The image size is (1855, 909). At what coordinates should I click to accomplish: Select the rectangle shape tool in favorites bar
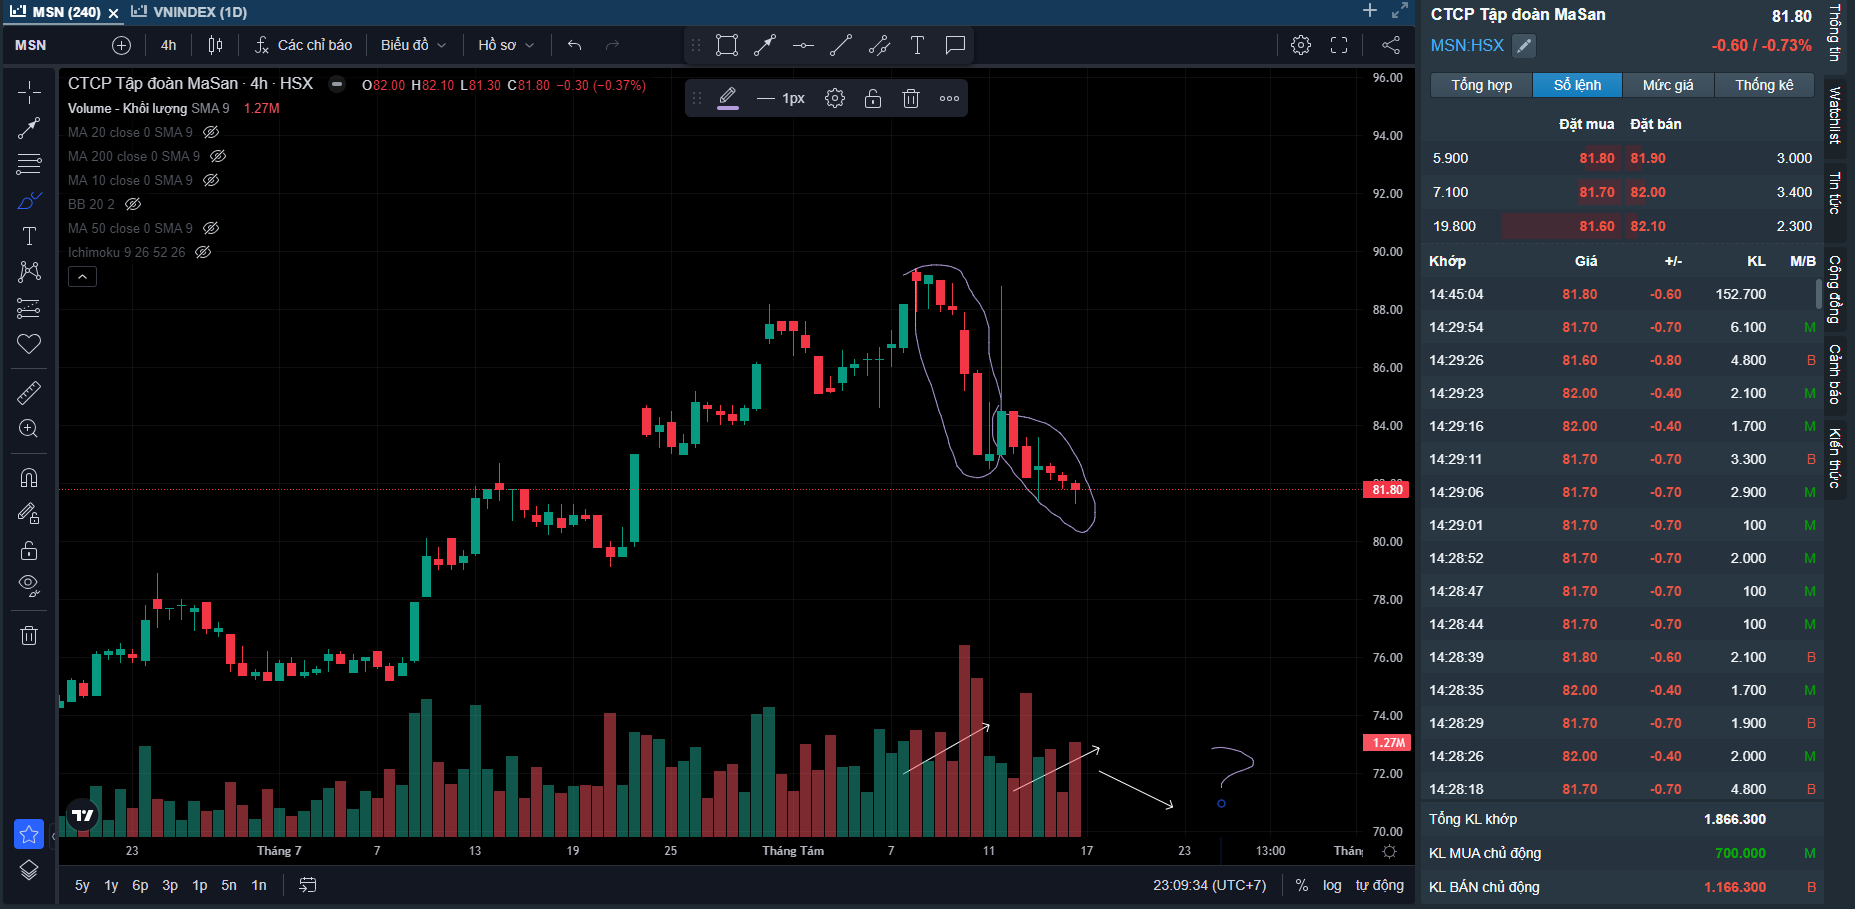[727, 45]
